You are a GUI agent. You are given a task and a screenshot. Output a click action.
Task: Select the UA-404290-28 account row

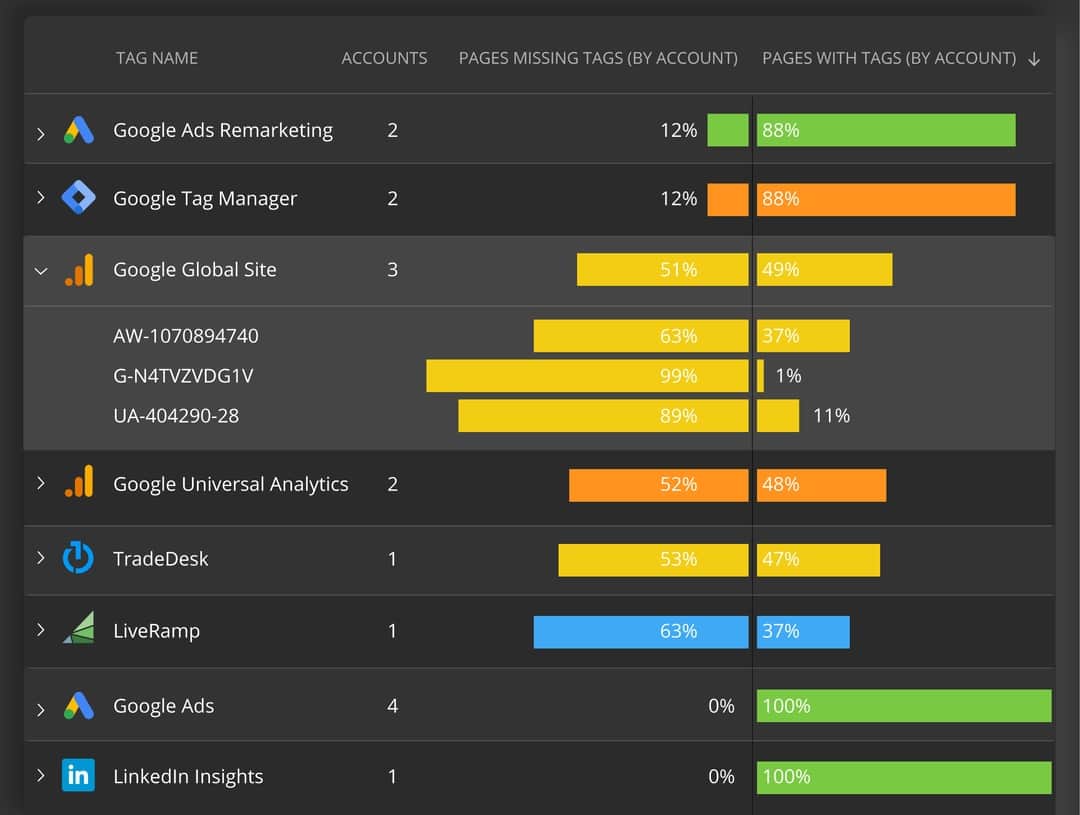539,415
